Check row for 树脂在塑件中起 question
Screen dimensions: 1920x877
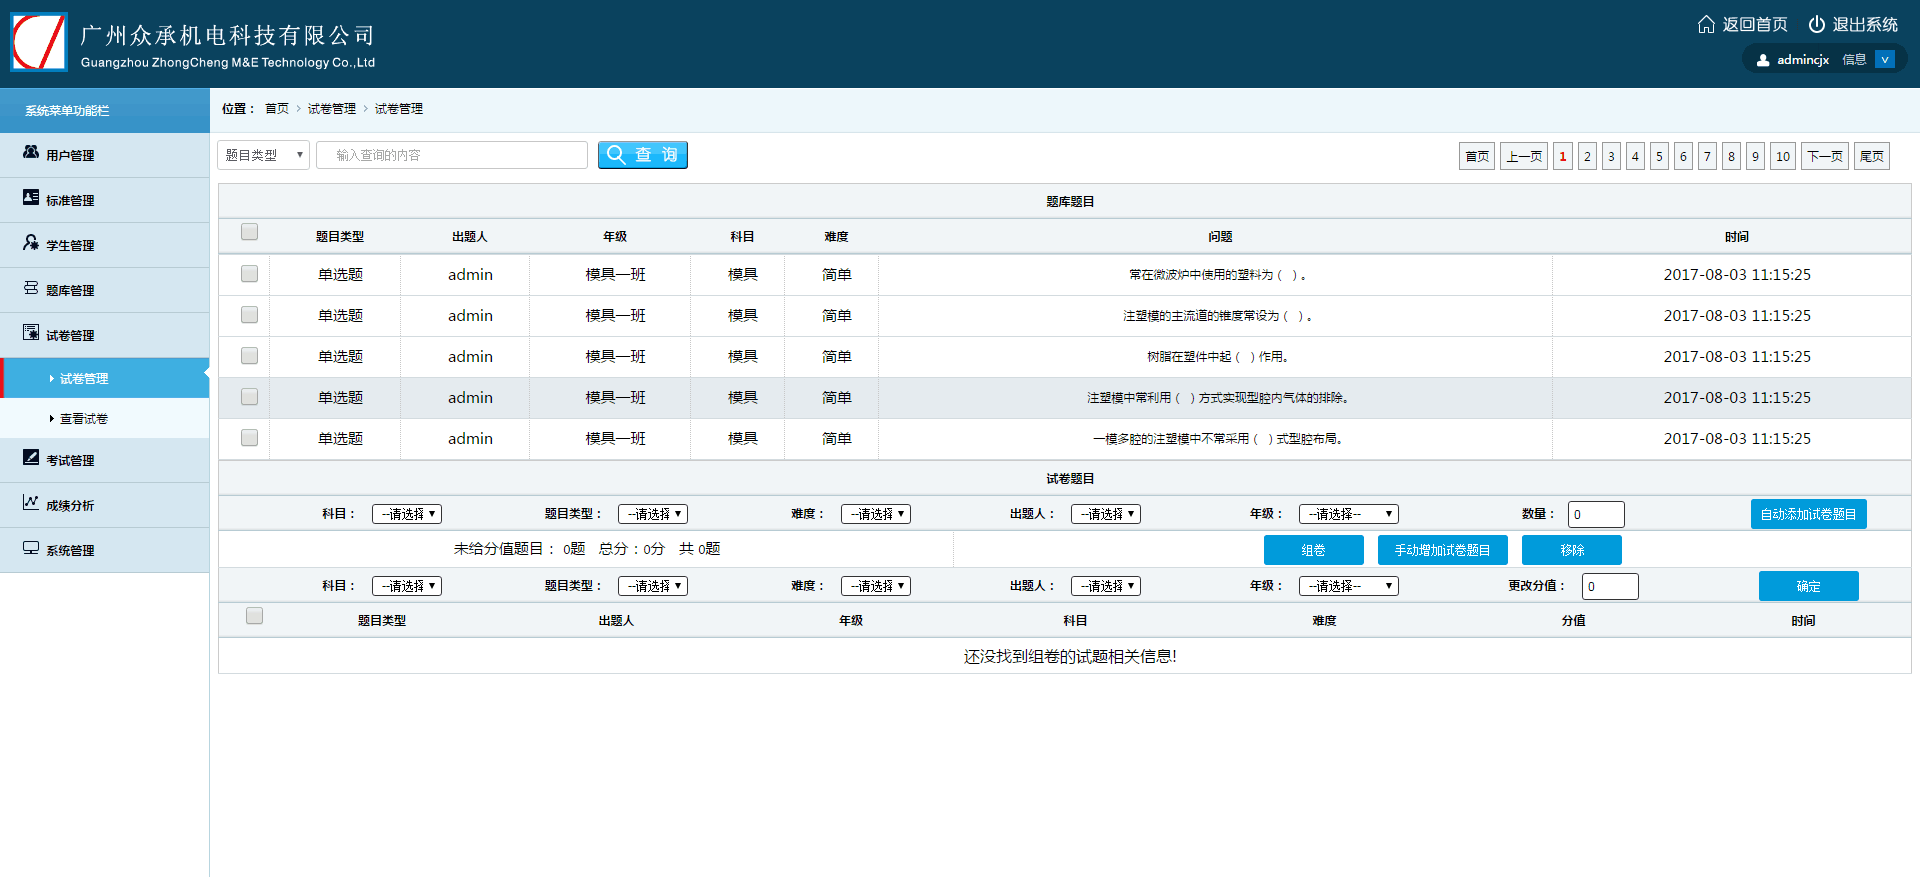249,356
